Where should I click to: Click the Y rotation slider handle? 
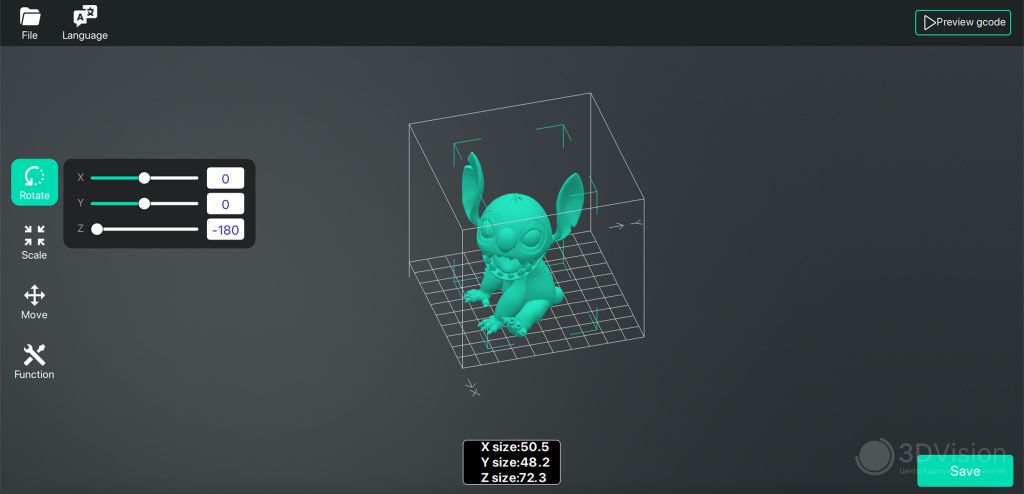click(144, 203)
